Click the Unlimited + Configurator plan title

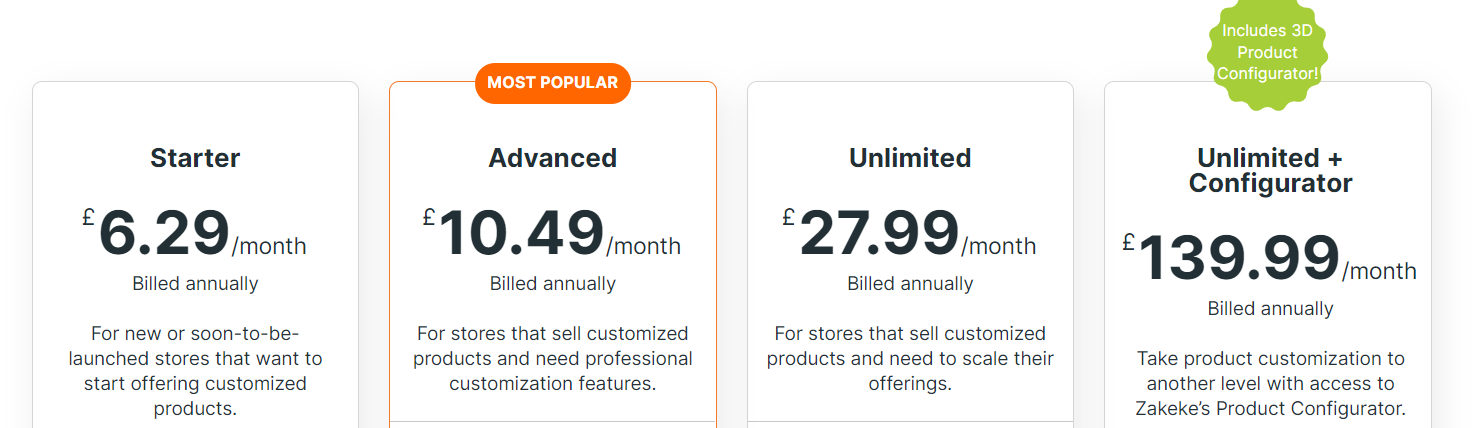click(1270, 171)
